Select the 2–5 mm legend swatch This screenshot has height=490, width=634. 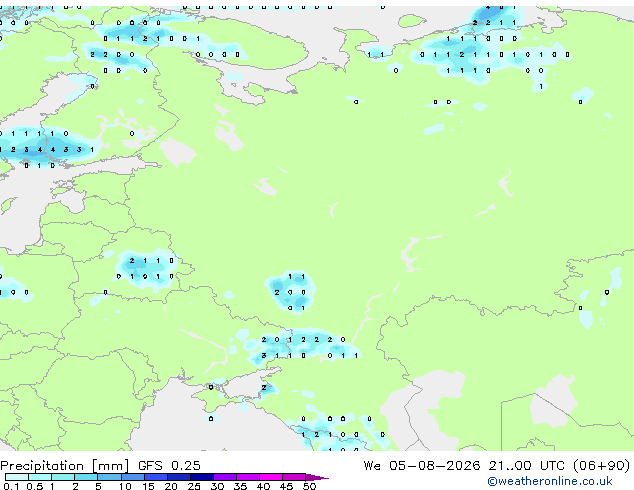86,477
